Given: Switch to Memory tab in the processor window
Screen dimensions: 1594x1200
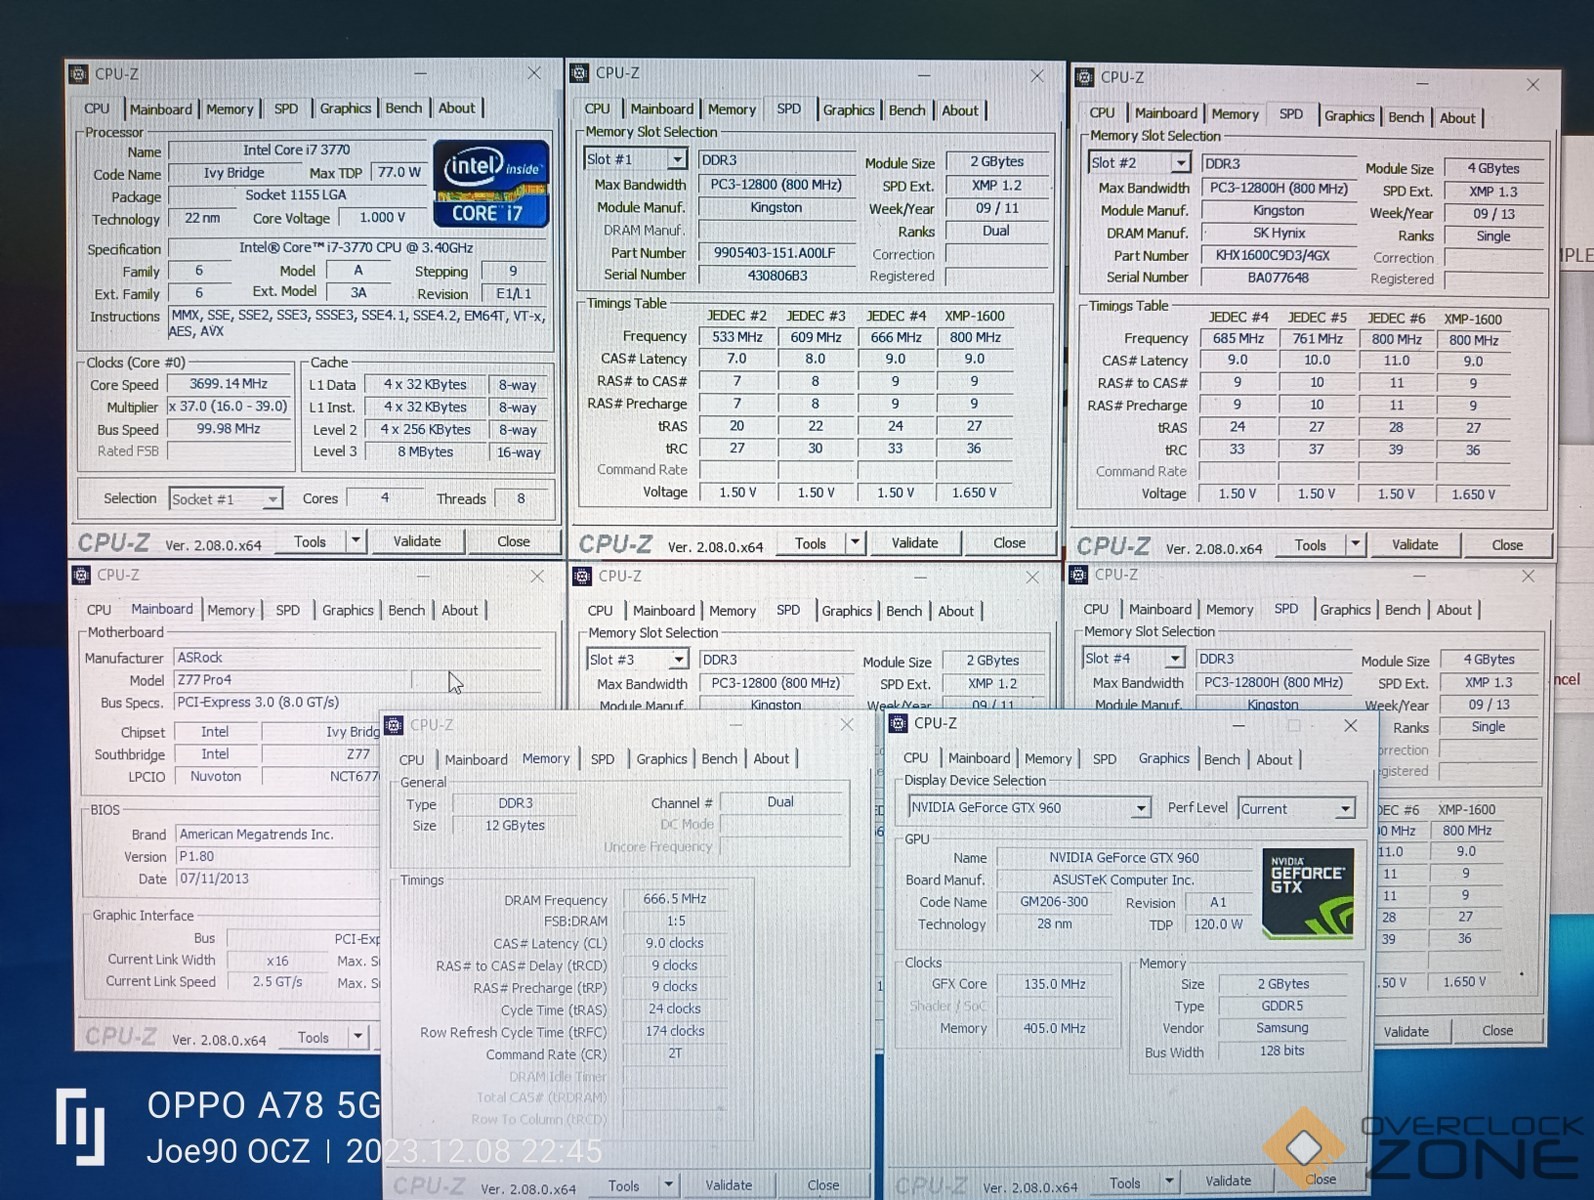Looking at the screenshot, I should tap(230, 109).
